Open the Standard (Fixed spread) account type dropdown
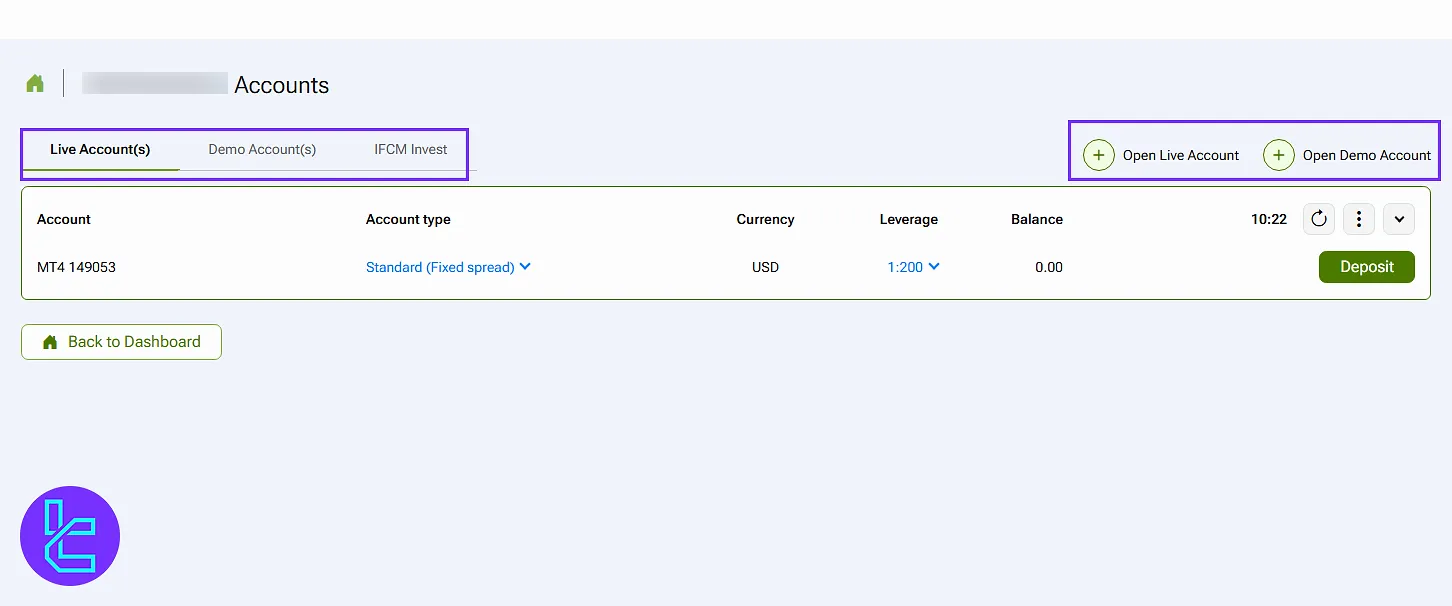 pos(448,267)
